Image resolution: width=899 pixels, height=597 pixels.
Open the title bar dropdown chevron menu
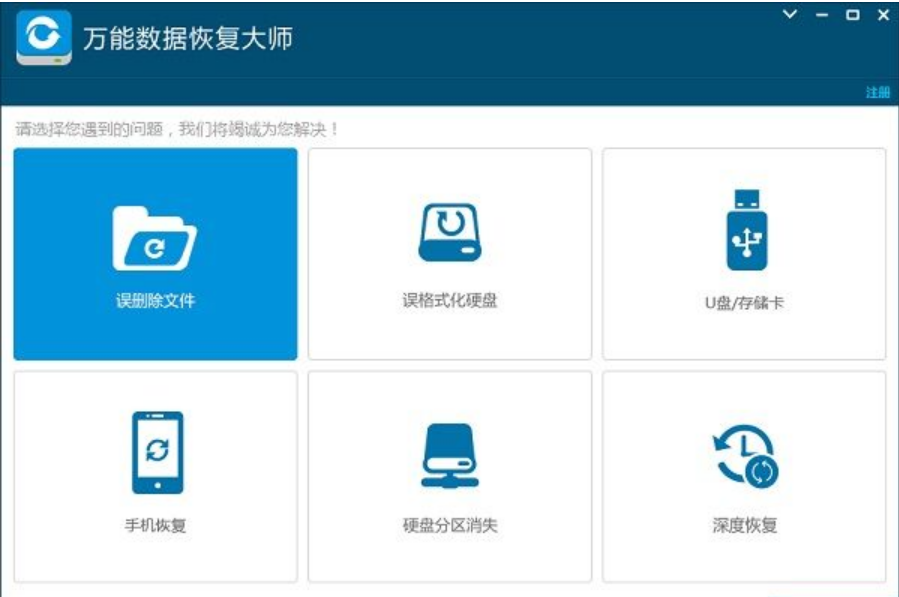click(790, 14)
